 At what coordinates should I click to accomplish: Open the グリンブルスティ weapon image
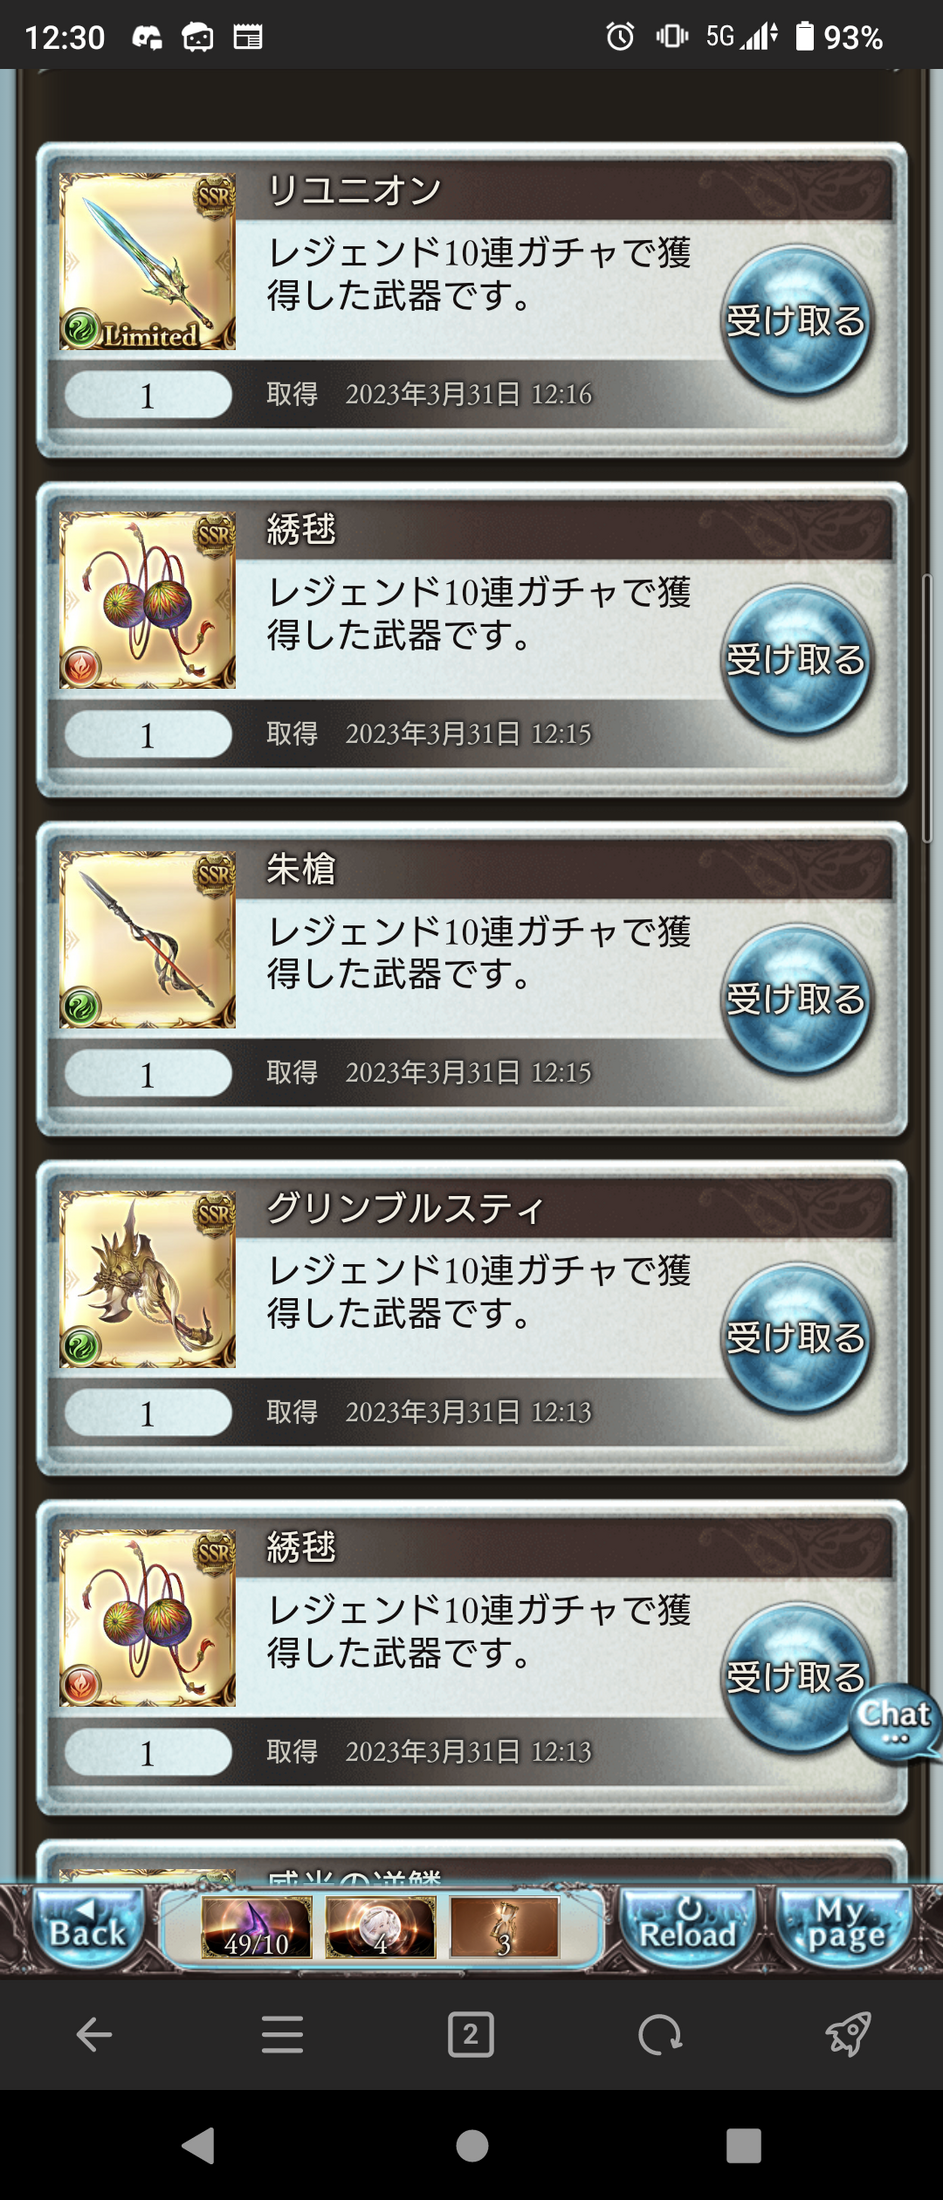click(x=147, y=1279)
